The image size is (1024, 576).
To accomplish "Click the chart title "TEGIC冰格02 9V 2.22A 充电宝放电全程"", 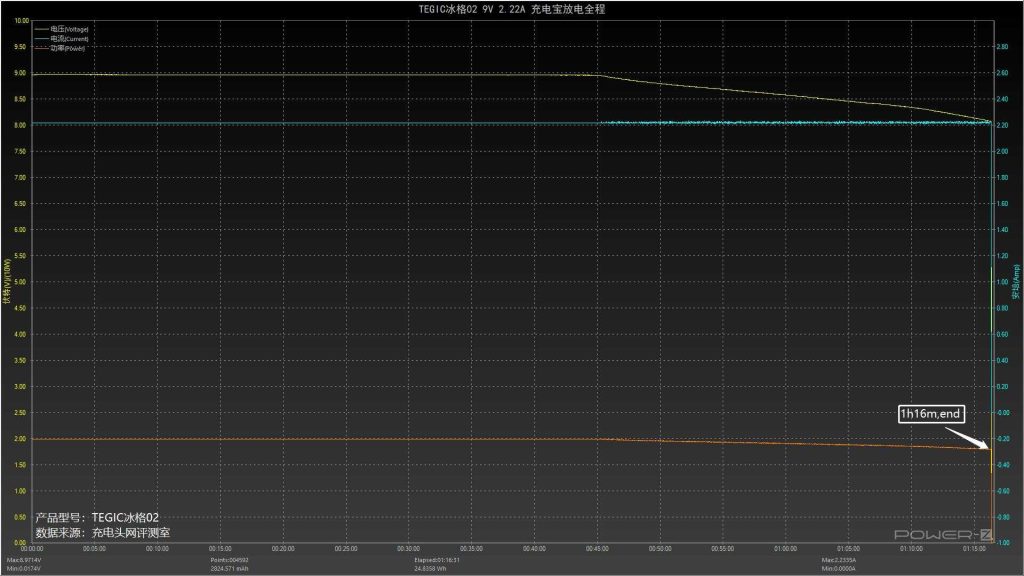I will (512, 9).
